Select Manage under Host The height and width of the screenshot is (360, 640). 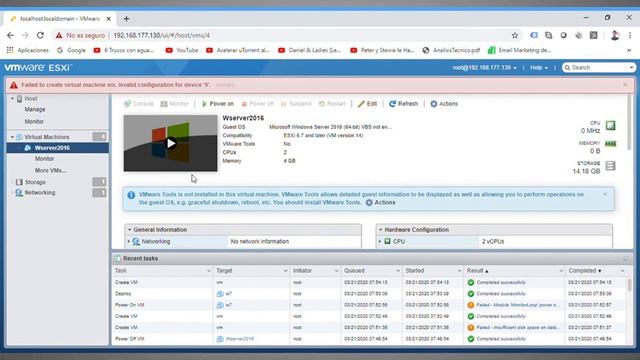pyautogui.click(x=35, y=109)
